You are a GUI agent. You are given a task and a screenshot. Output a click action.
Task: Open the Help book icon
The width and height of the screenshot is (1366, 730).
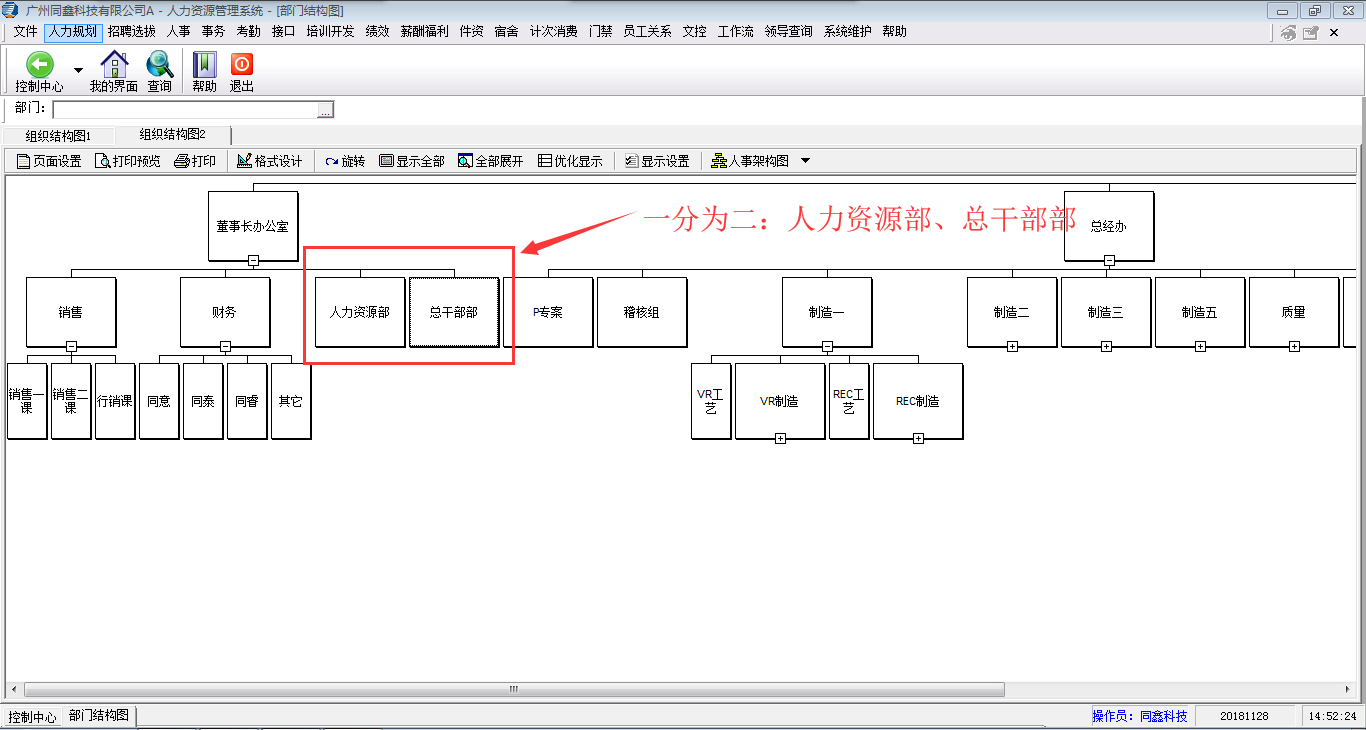tap(204, 66)
